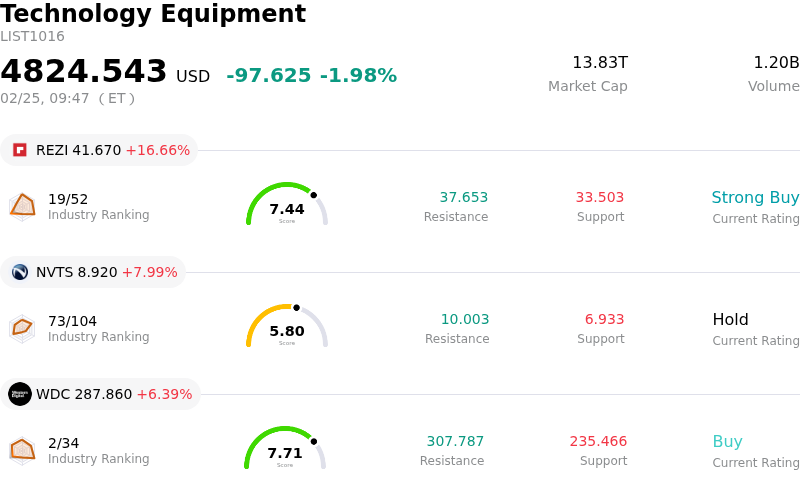This screenshot has width=800, height=488.
Task: Open NVTS industry ranking radar chart icon
Action: (22, 328)
